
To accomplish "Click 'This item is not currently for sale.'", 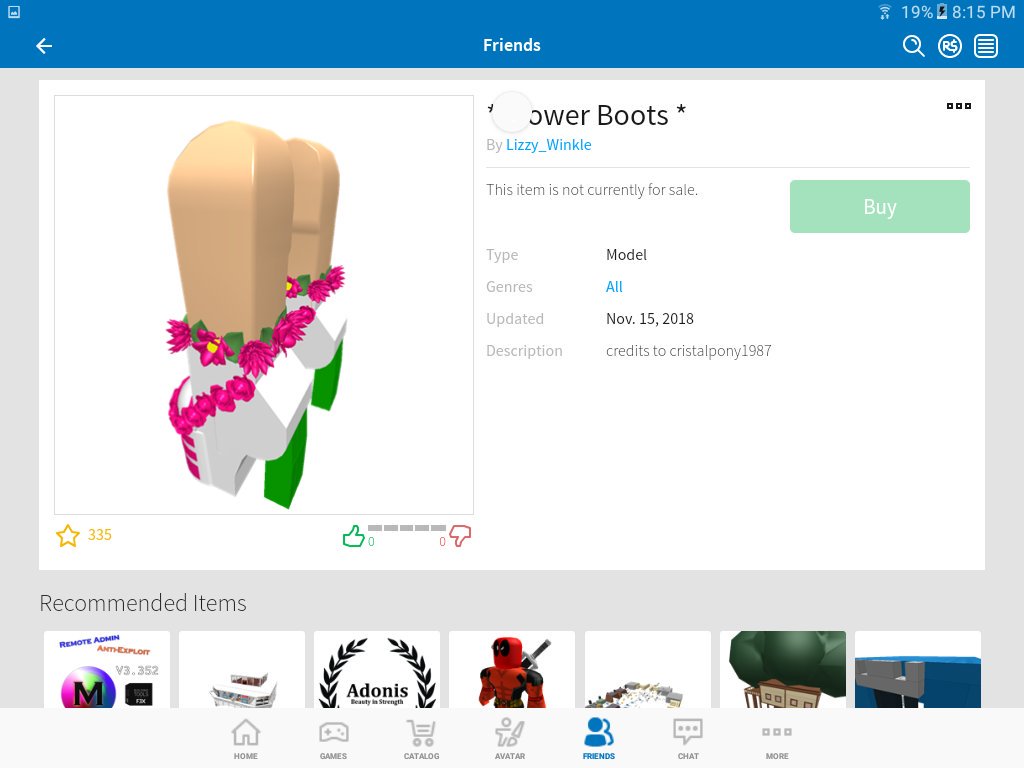I will tap(592, 190).
